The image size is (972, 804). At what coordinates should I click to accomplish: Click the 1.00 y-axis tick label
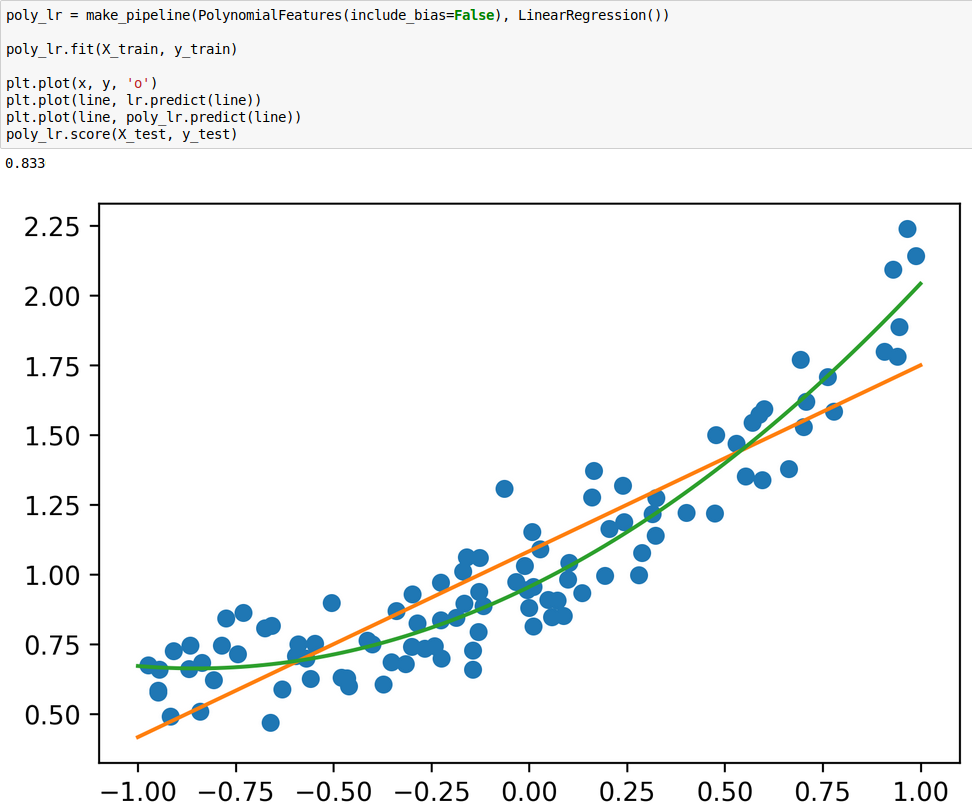tap(50, 575)
